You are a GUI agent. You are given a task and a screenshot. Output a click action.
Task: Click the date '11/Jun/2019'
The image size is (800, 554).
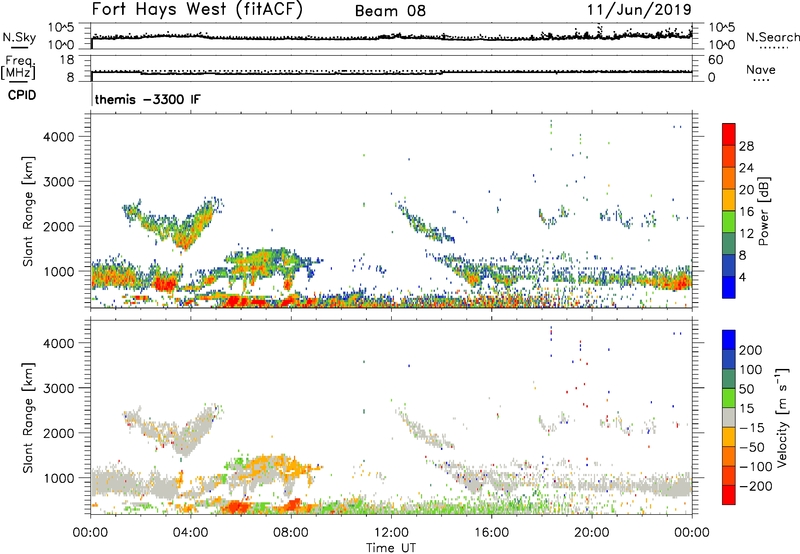[x=639, y=10]
